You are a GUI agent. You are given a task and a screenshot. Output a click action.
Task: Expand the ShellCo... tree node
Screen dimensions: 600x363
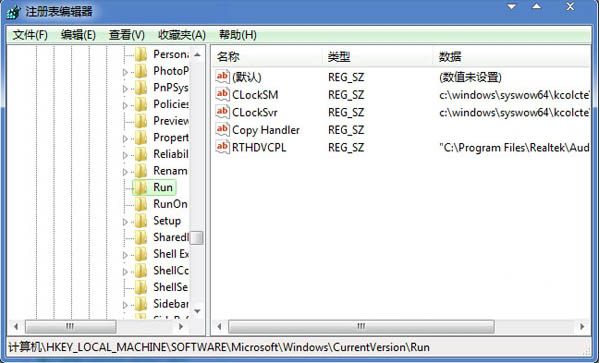125,272
